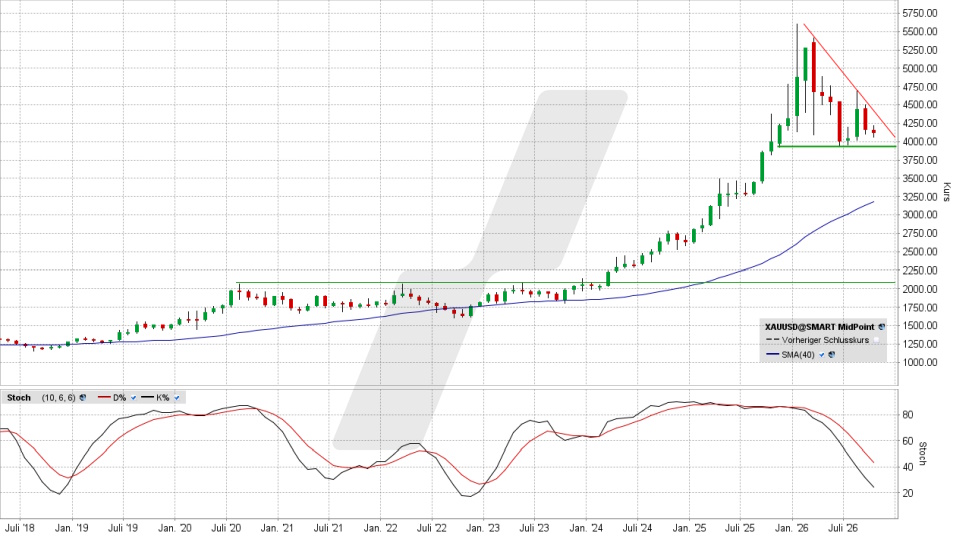The height and width of the screenshot is (540, 960).
Task: Click the 80 level on Stoch axis
Action: [x=907, y=414]
